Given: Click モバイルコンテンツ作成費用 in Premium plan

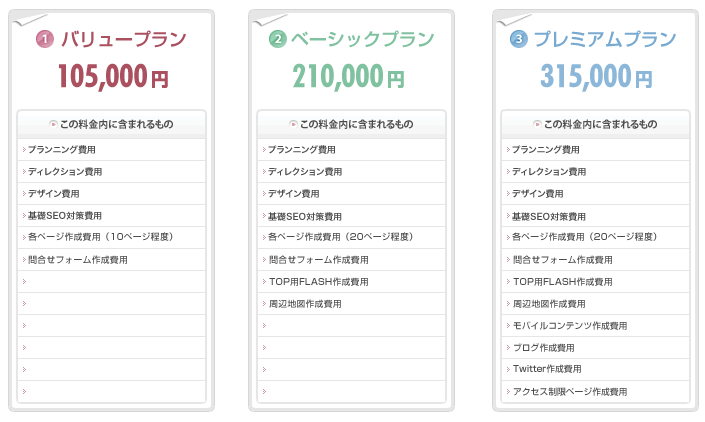Looking at the screenshot, I should coord(570,326).
